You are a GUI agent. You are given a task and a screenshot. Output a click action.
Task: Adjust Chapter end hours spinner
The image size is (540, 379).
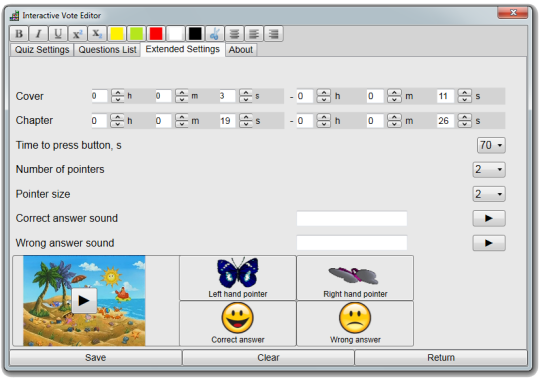click(324, 121)
